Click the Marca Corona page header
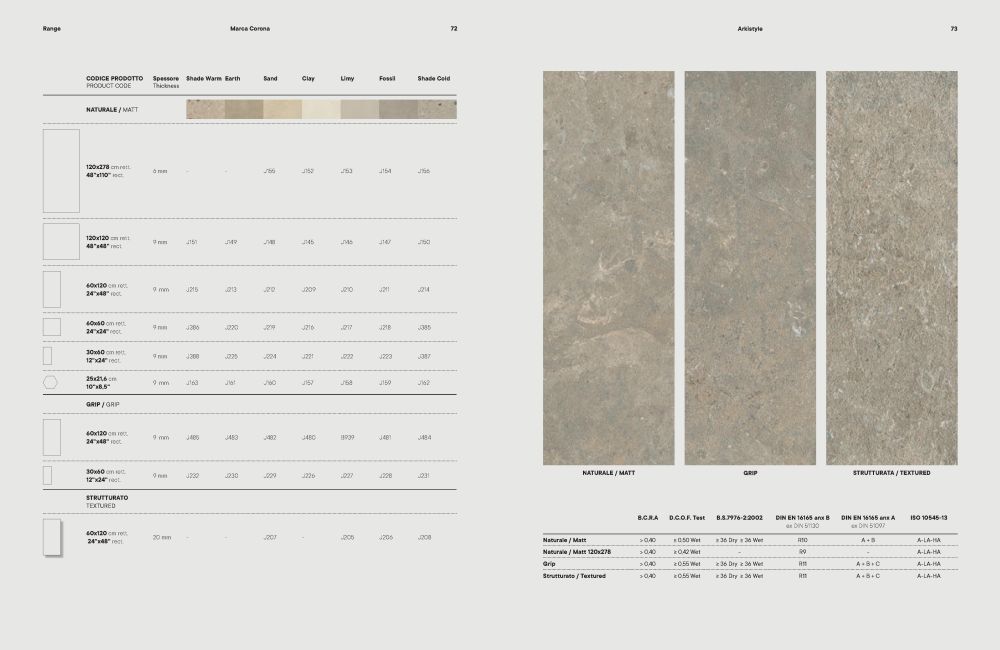The height and width of the screenshot is (650, 1000). (x=250, y=29)
